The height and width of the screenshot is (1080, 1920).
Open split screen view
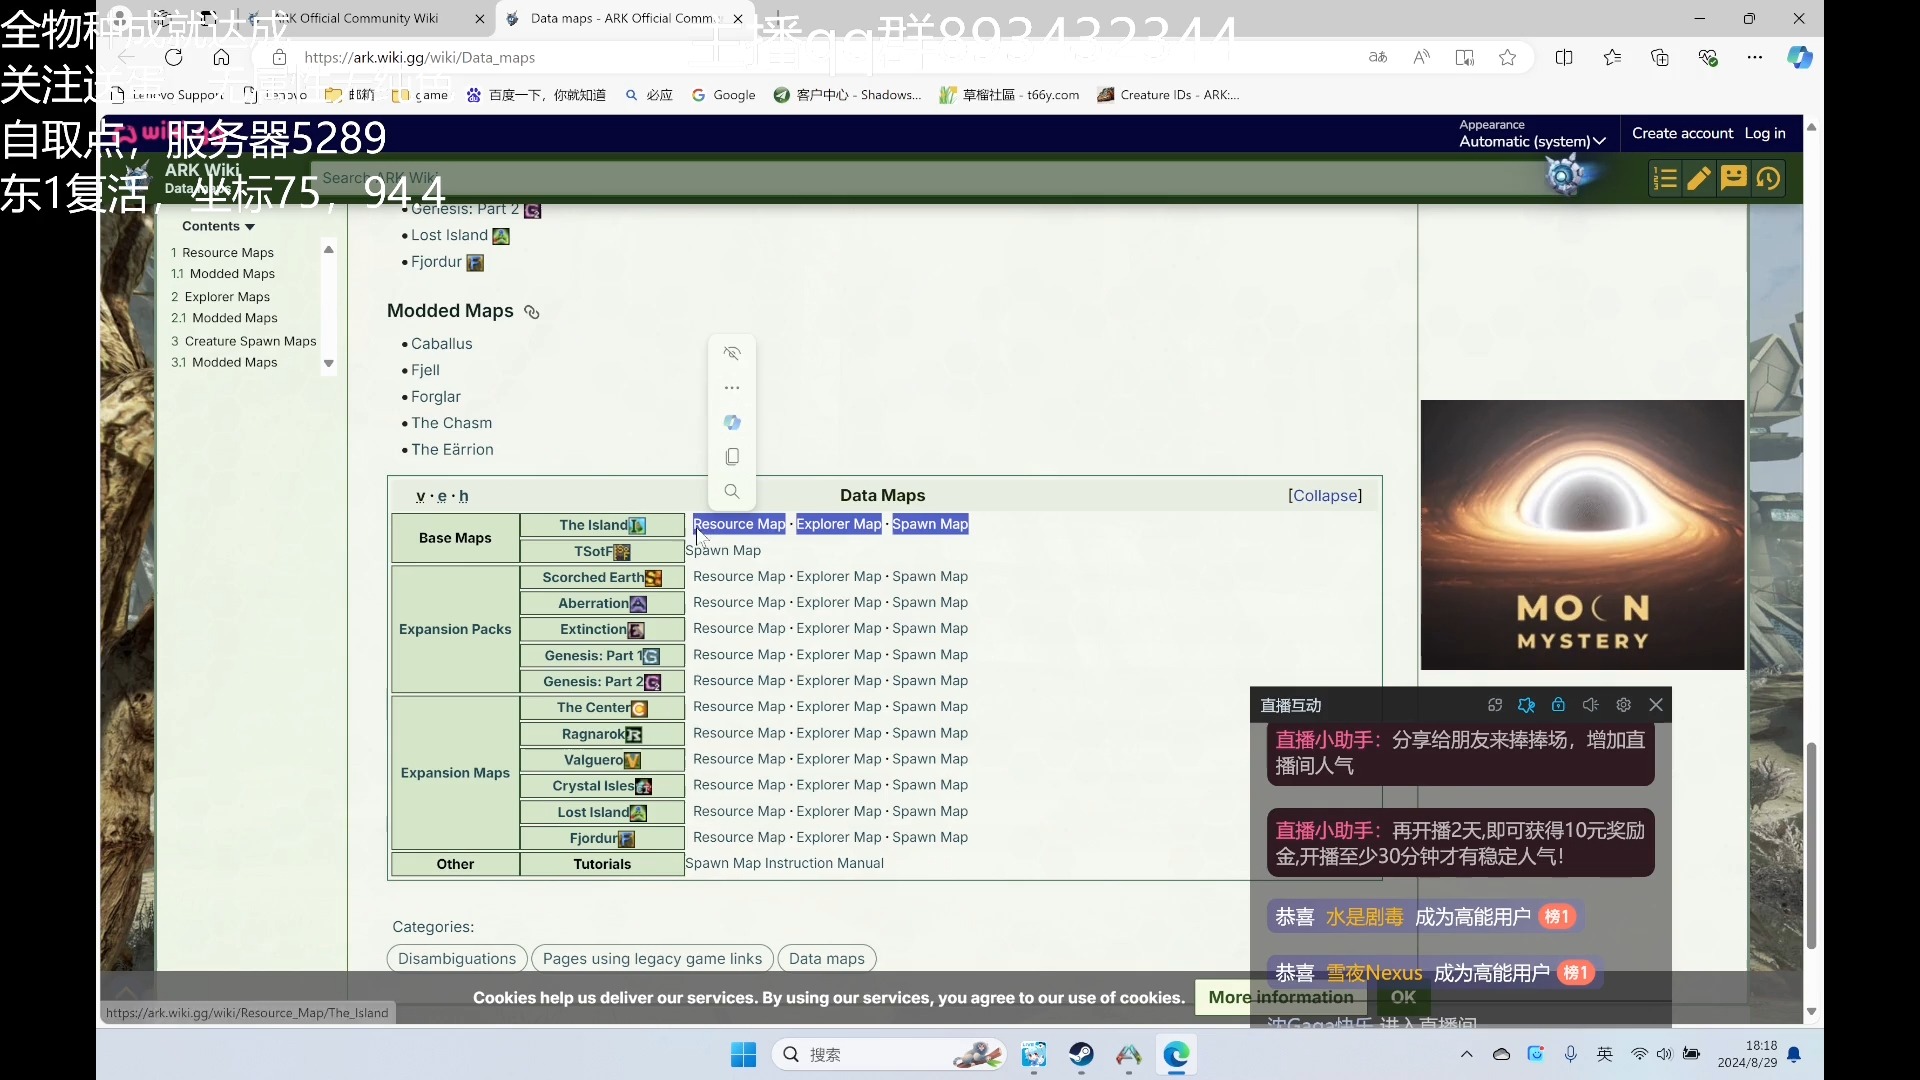1564,57
